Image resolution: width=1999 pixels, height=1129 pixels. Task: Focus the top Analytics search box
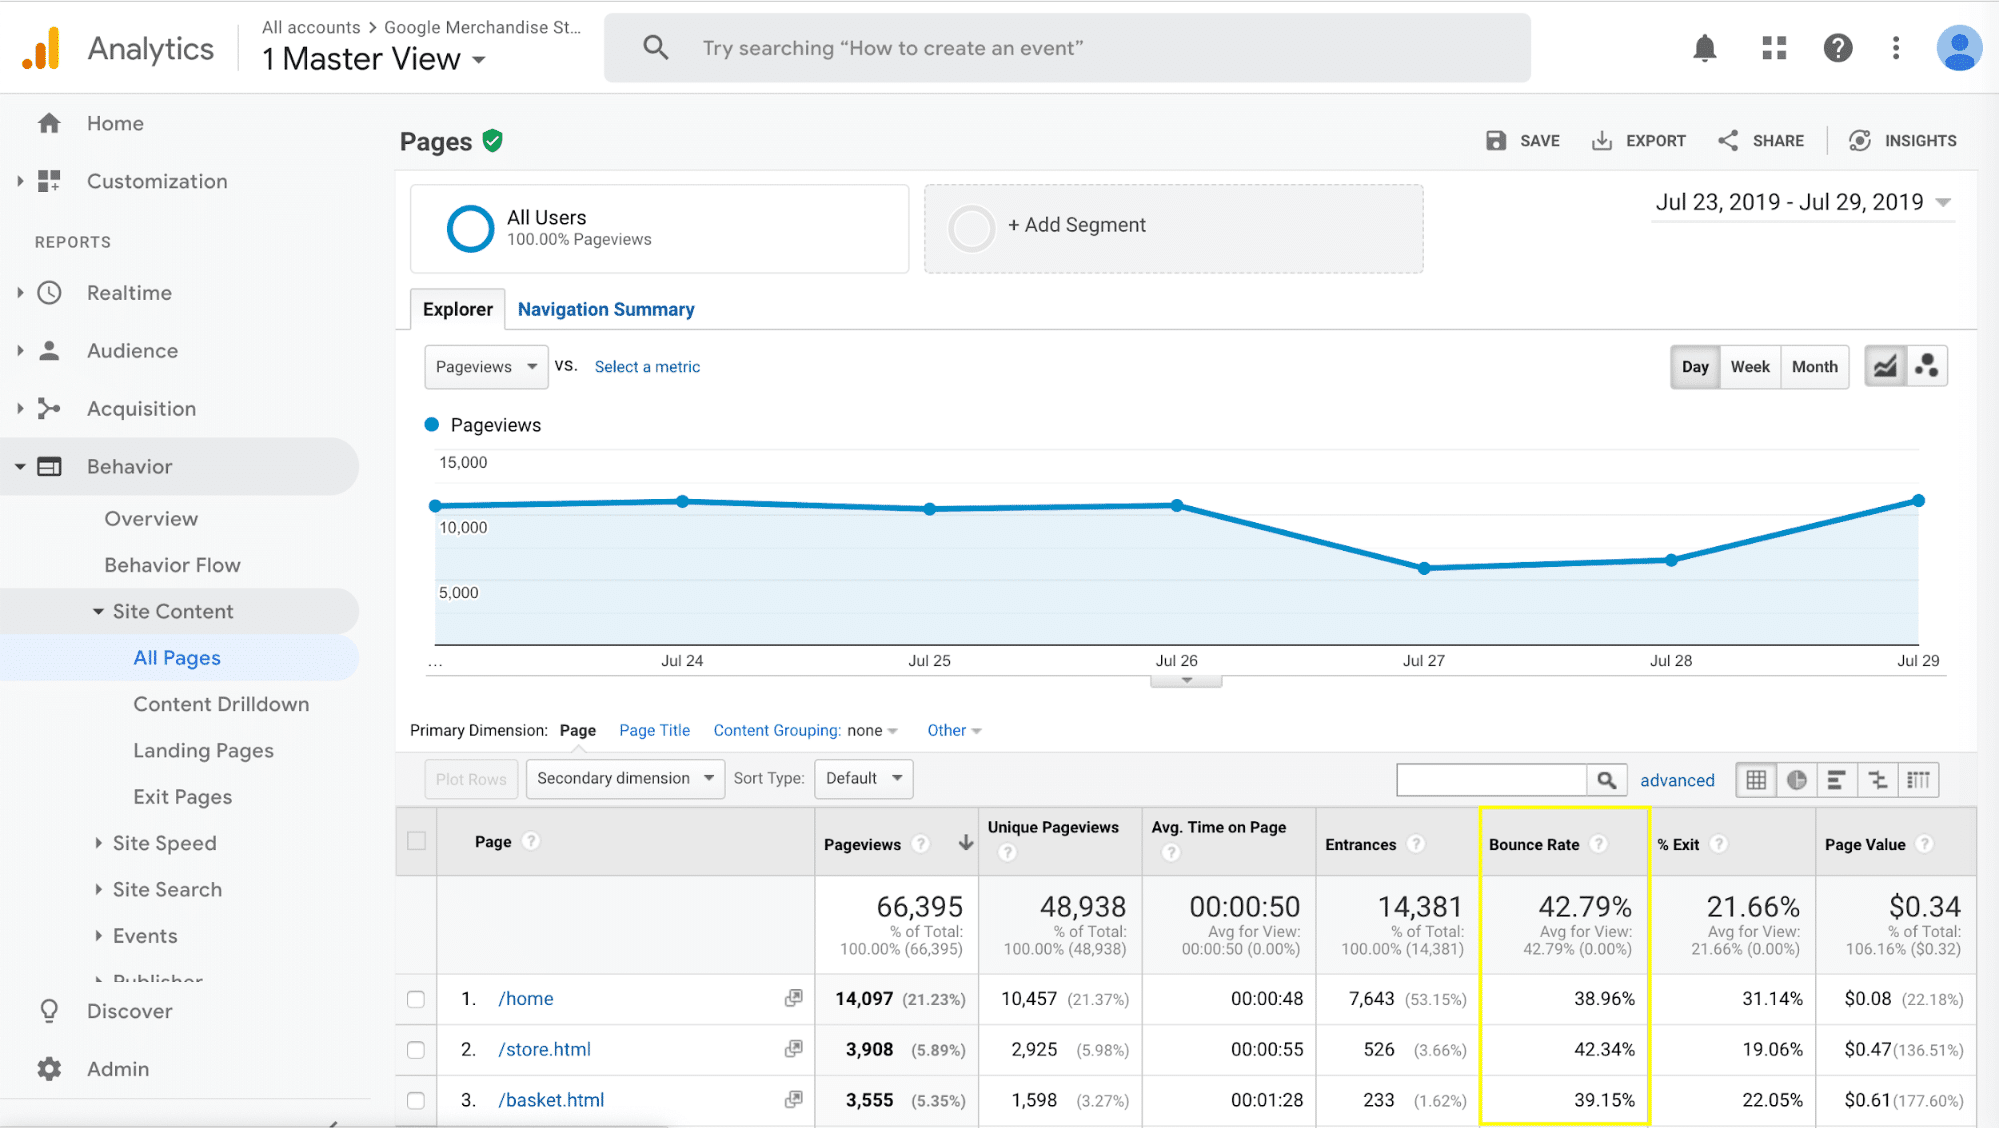[x=1067, y=48]
